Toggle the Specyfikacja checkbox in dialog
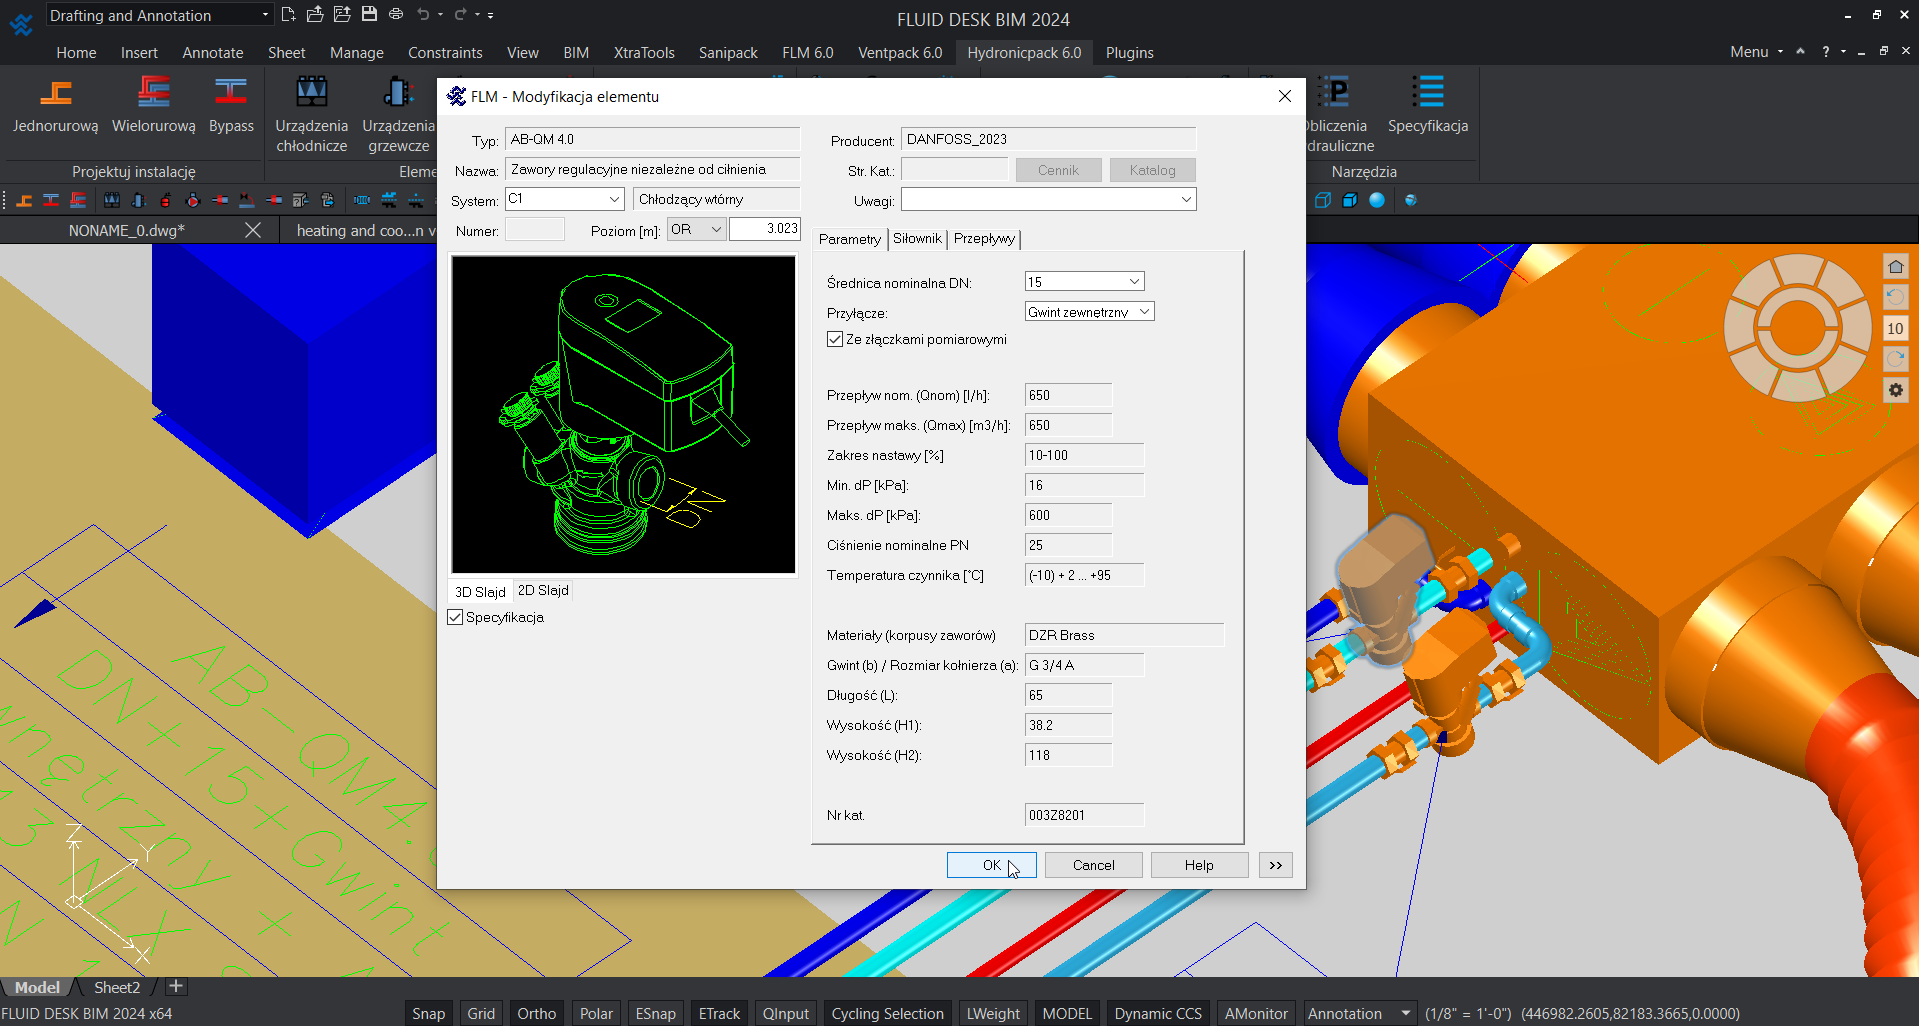This screenshot has height=1026, width=1919. pyautogui.click(x=456, y=618)
